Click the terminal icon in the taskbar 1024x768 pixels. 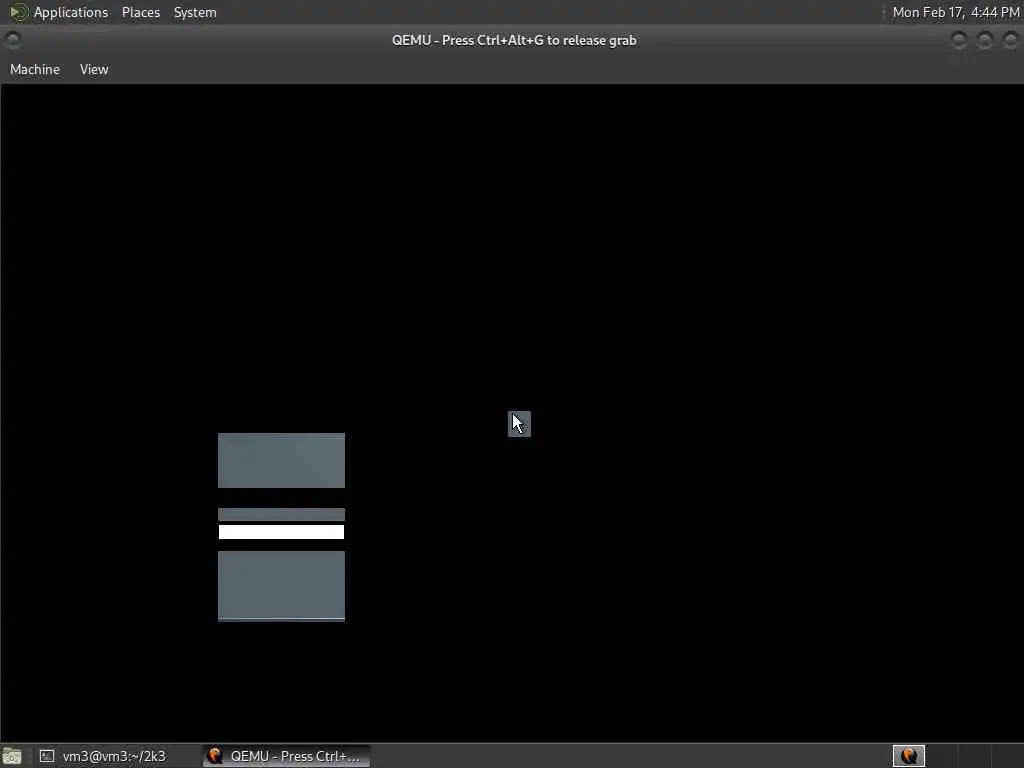[x=46, y=756]
